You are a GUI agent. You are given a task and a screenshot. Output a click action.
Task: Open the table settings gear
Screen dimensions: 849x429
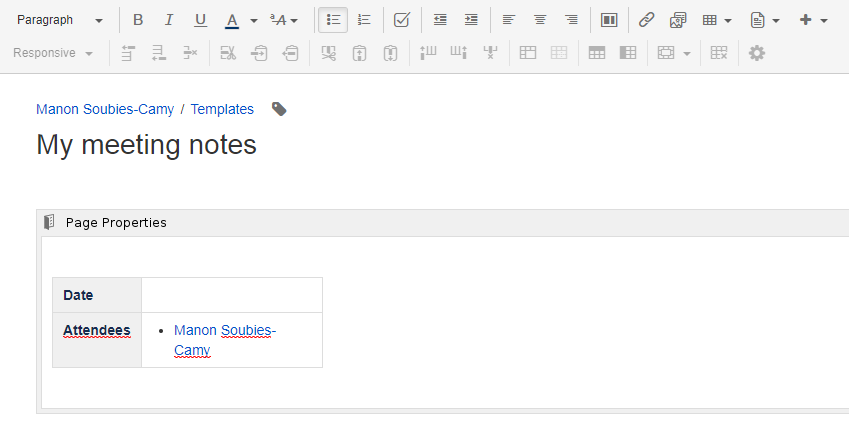[757, 53]
